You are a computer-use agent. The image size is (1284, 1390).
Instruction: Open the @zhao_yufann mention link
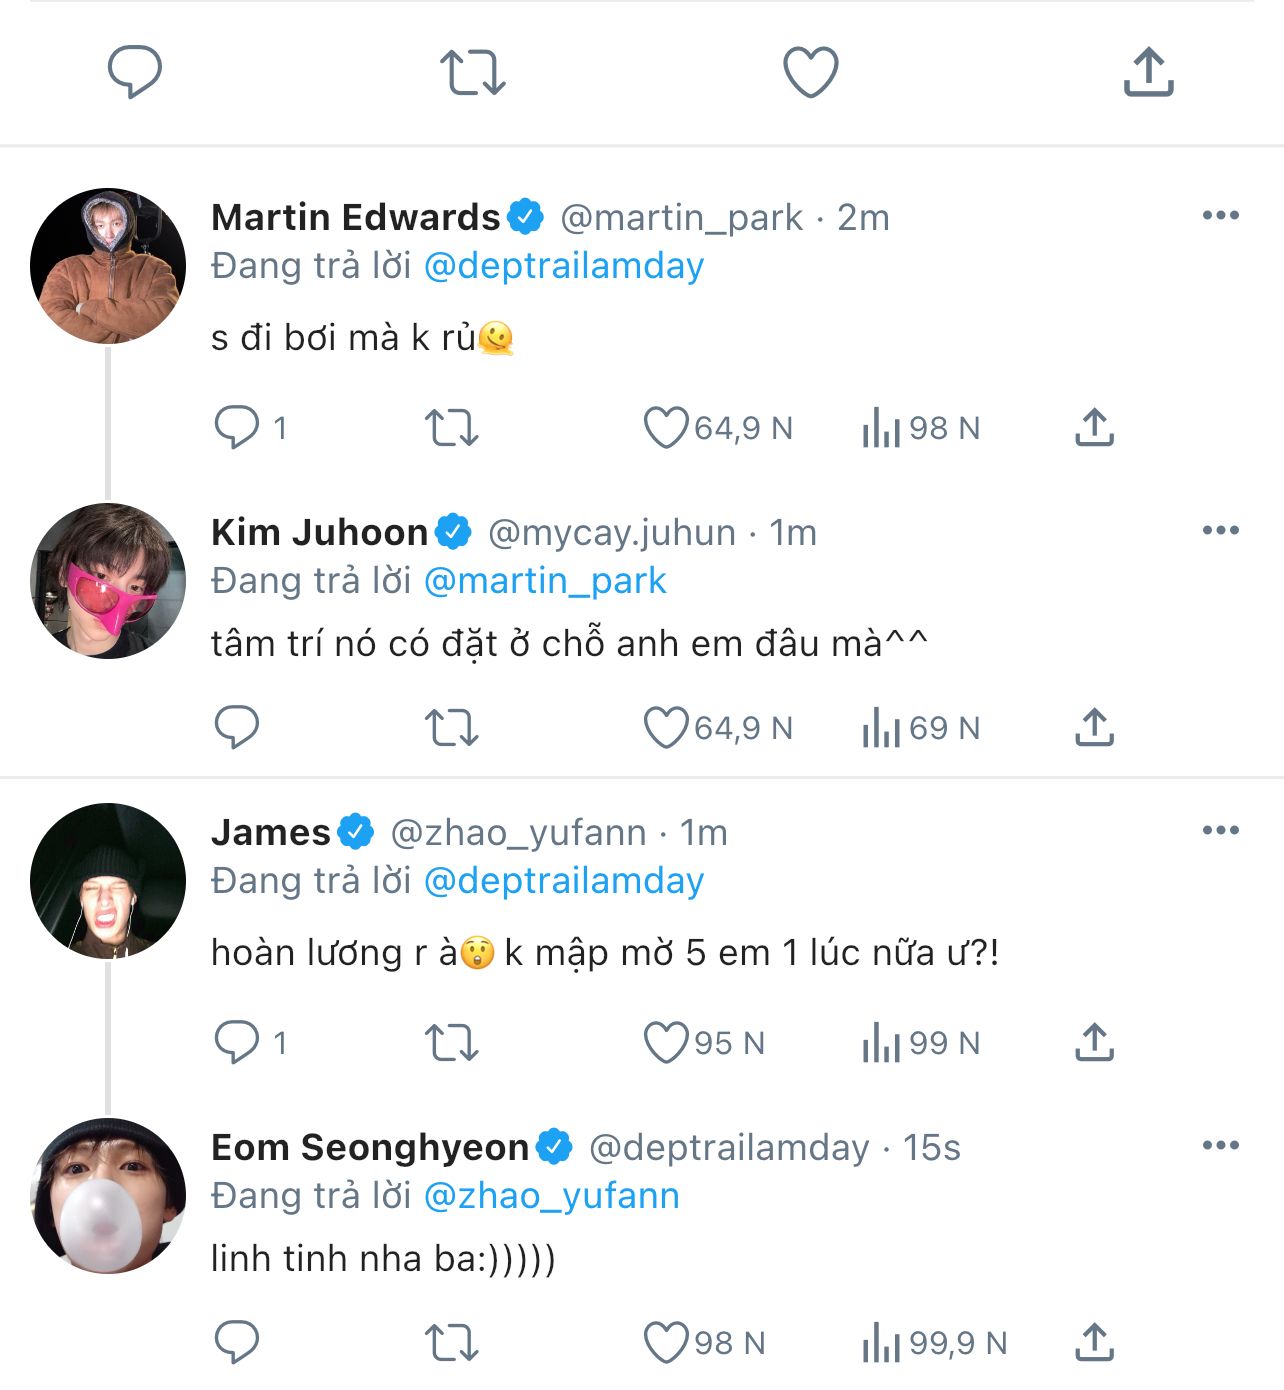(551, 1196)
